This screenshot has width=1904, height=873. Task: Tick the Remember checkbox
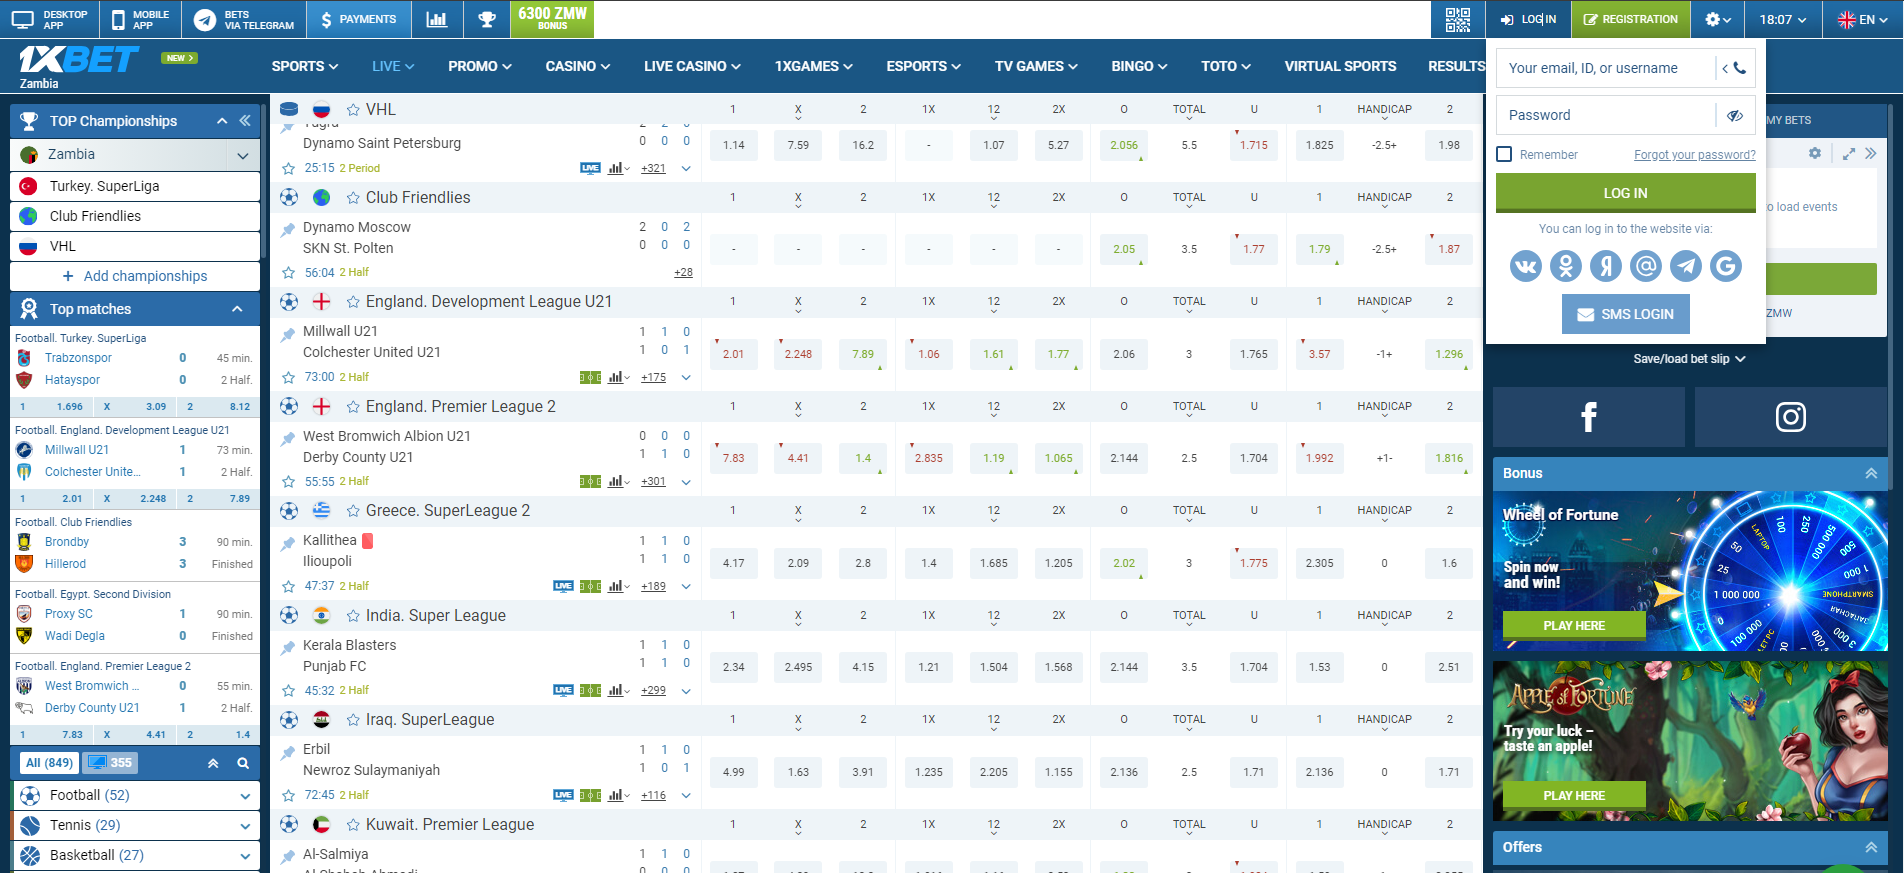pyautogui.click(x=1504, y=154)
